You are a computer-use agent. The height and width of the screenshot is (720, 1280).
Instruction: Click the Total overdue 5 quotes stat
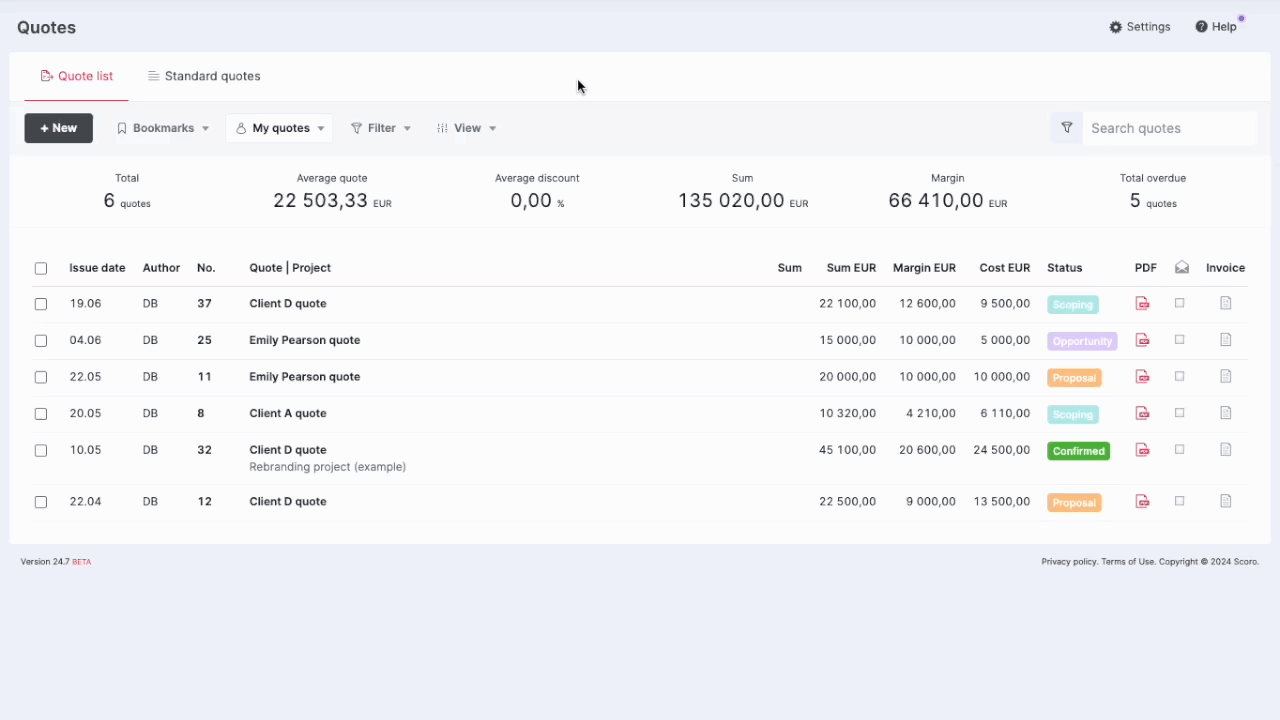pyautogui.click(x=1153, y=191)
